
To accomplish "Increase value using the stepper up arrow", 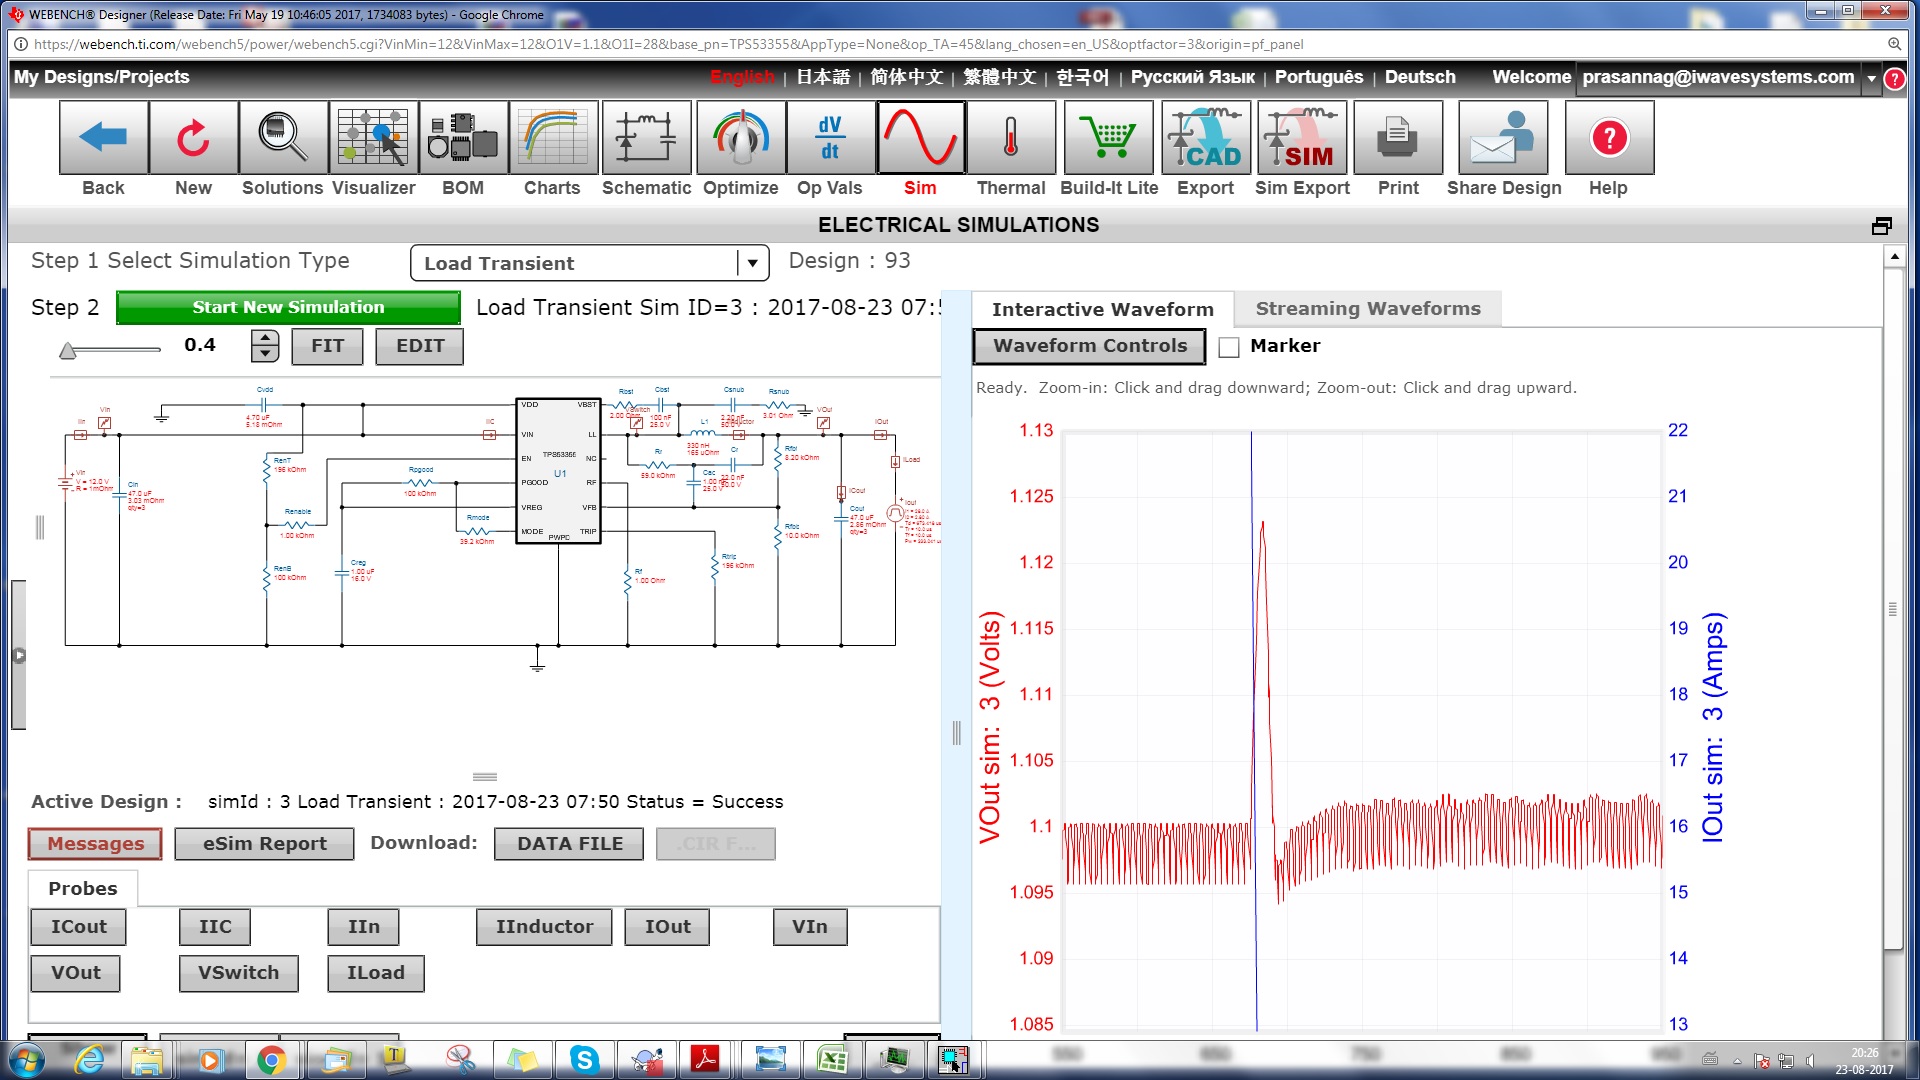I will click(x=264, y=338).
